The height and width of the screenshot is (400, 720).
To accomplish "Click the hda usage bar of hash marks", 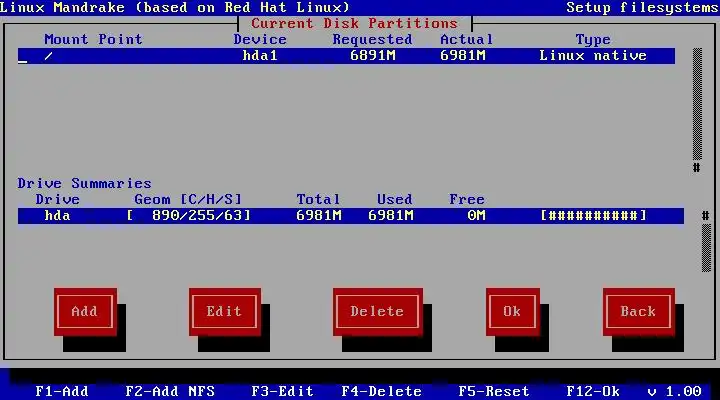I will 593,216.
